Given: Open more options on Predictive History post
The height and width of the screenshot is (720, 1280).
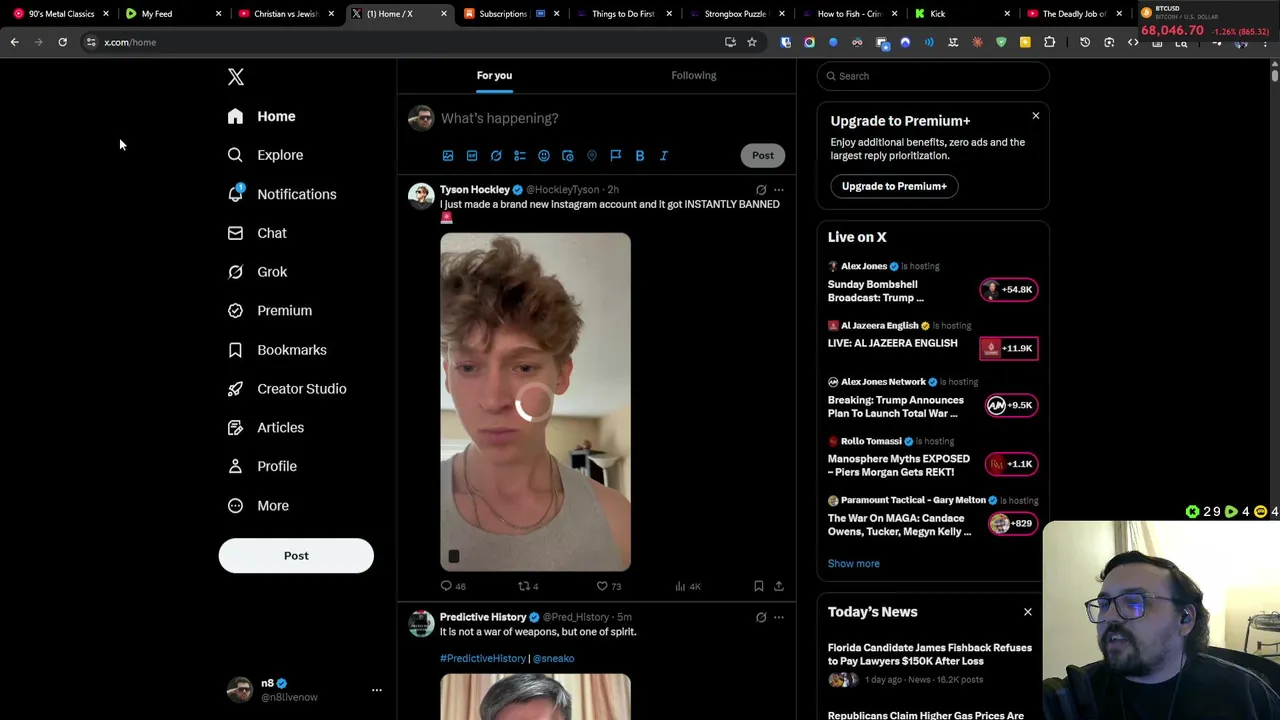Looking at the screenshot, I should [779, 617].
